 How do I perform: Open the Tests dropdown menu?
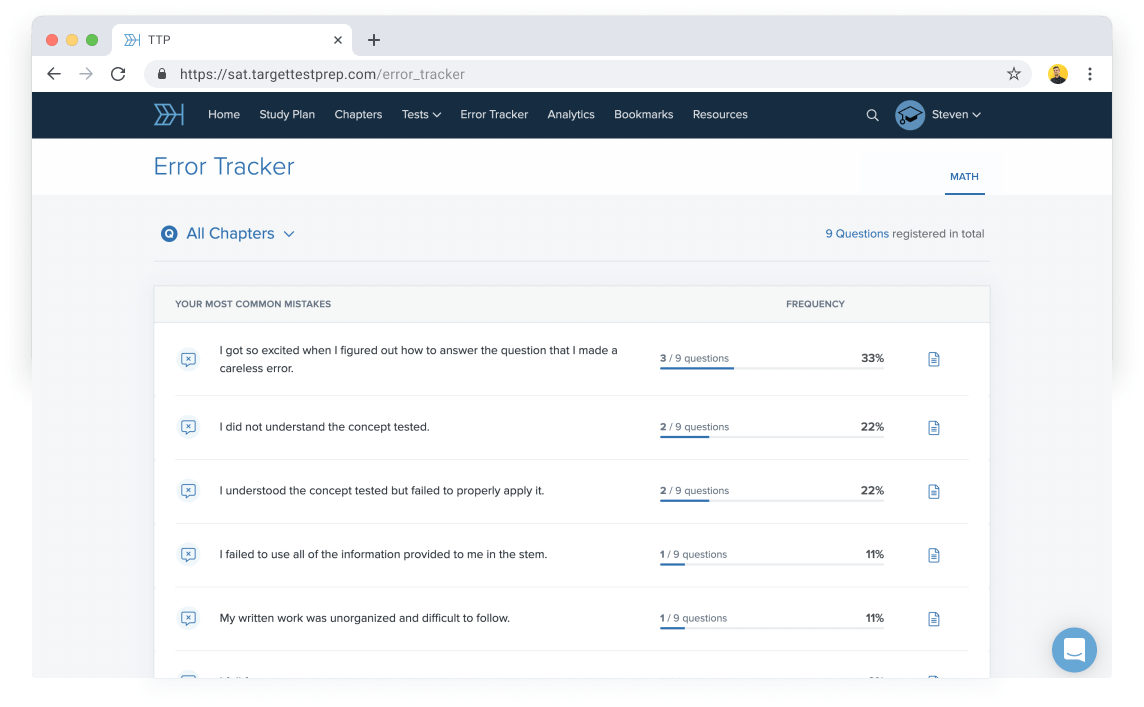point(421,115)
